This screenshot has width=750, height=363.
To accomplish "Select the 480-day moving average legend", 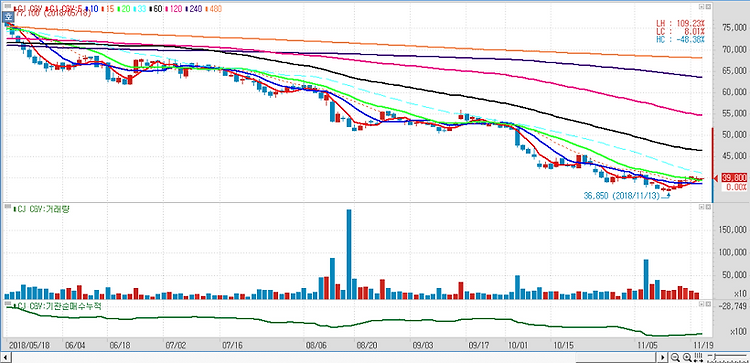I will point(213,9).
